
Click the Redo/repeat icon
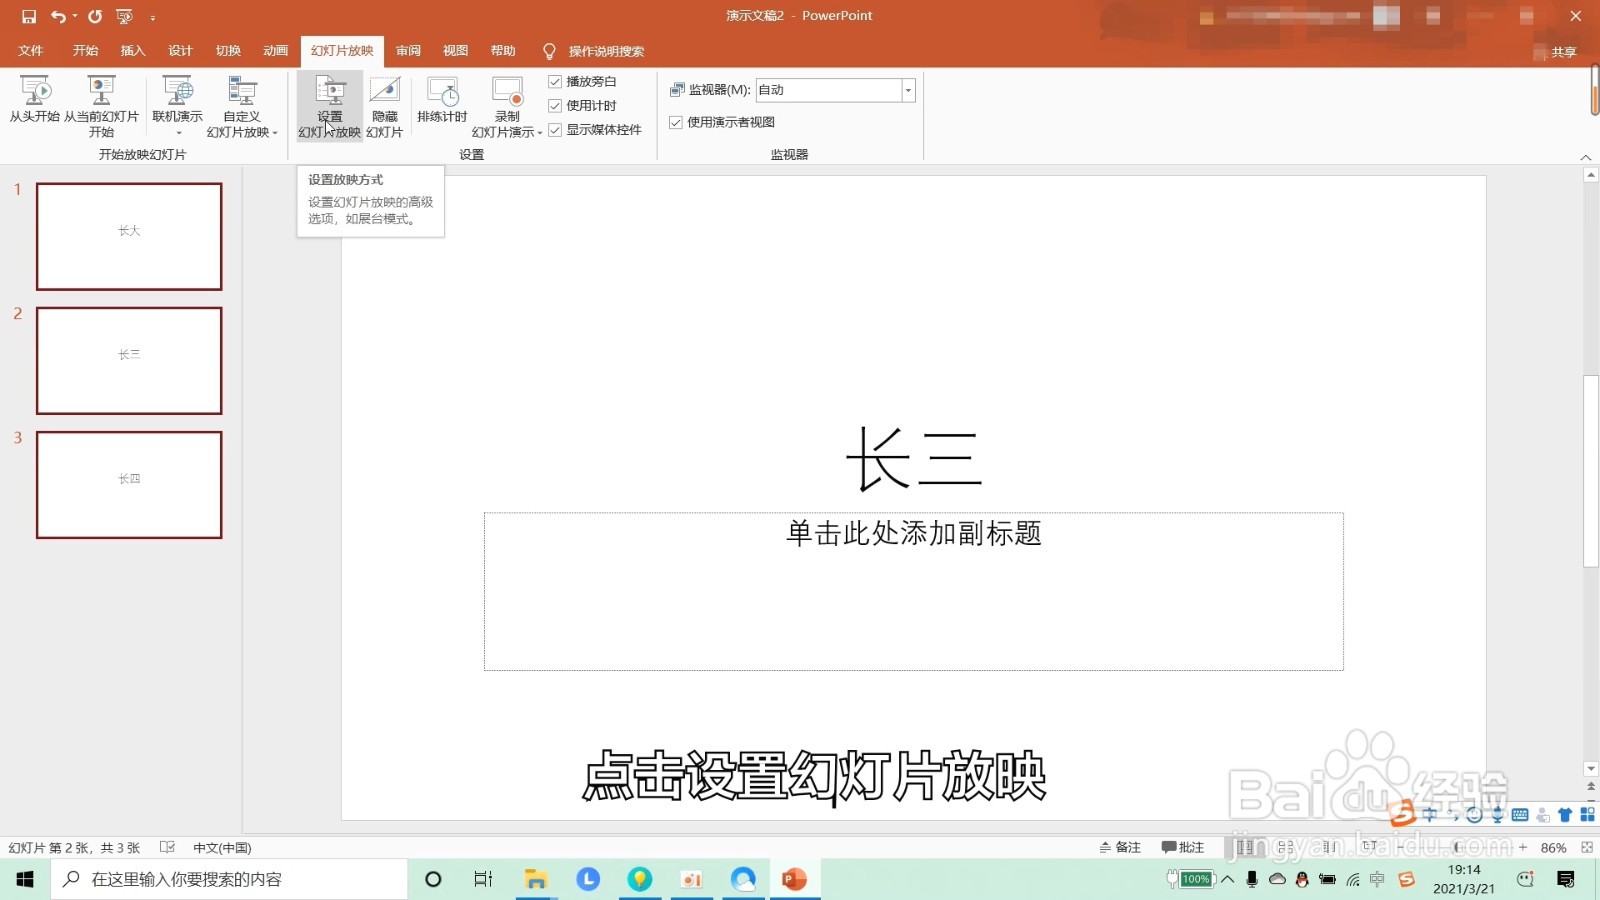95,16
